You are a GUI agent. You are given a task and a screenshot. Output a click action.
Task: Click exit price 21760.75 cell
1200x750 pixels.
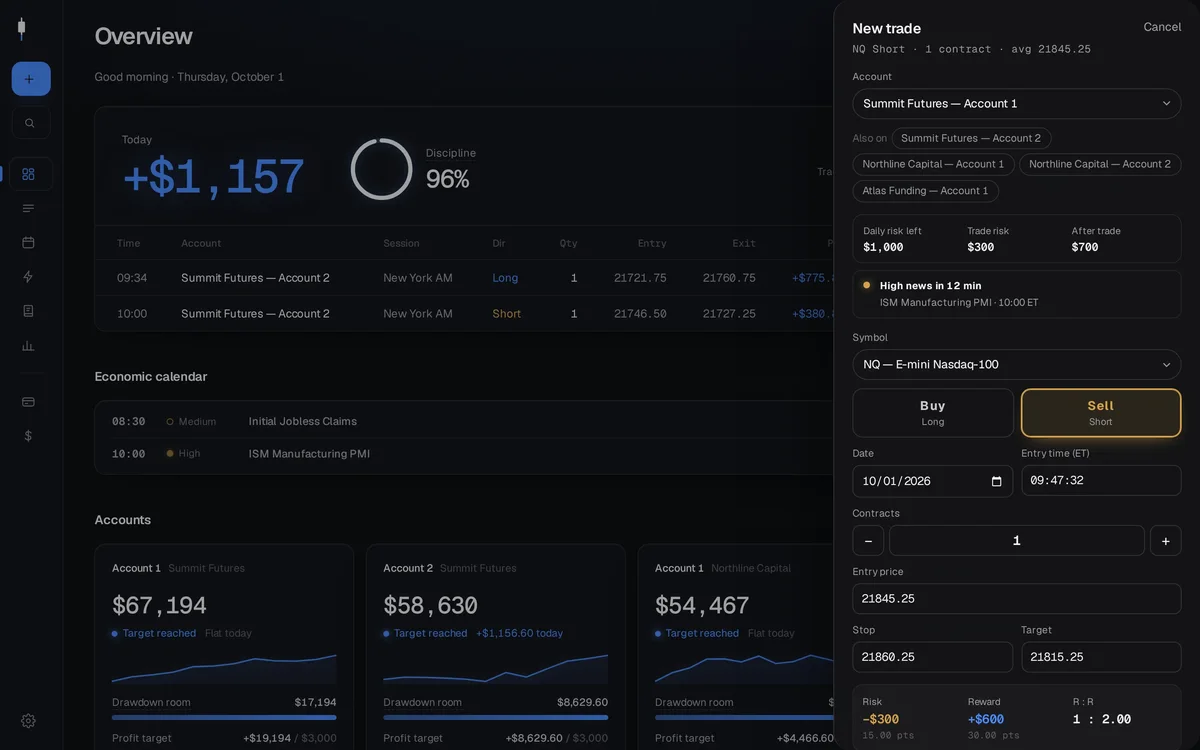coord(729,278)
